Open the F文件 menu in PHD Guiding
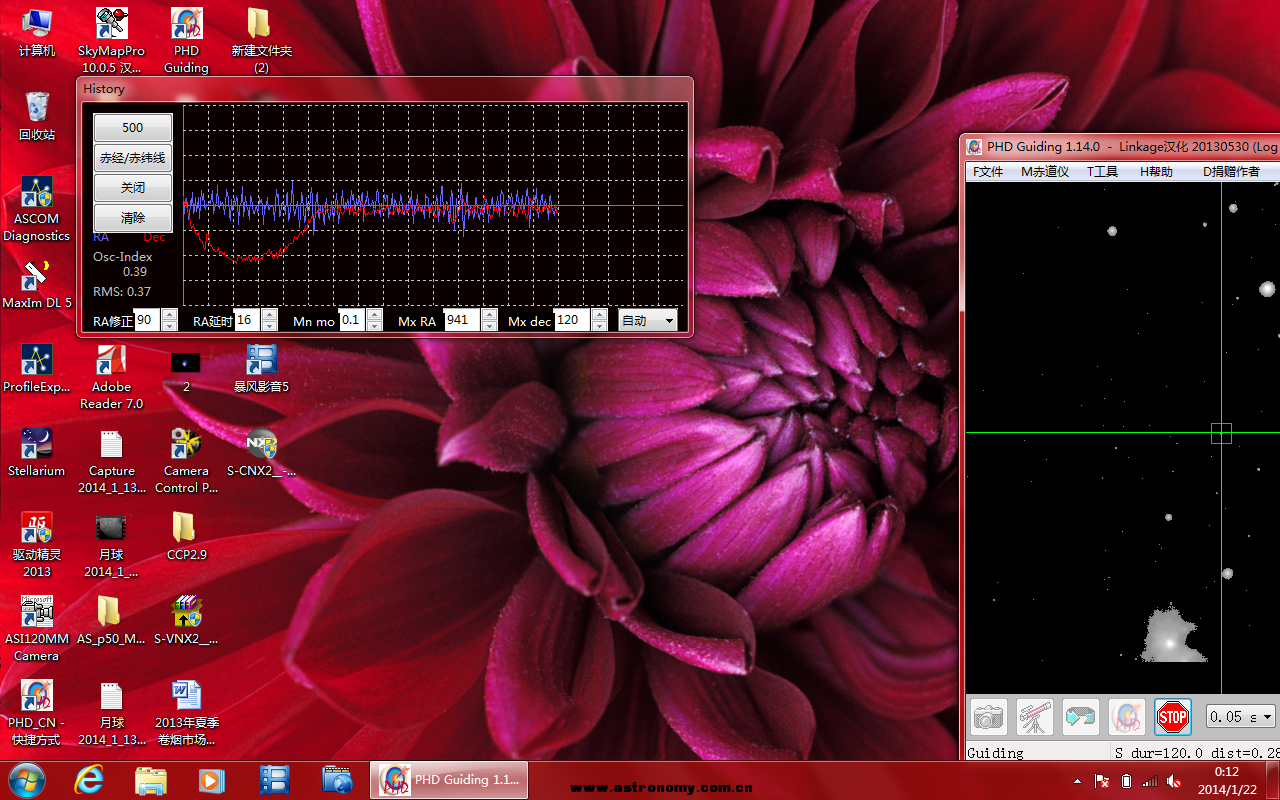The height and width of the screenshot is (800, 1280). (x=988, y=172)
